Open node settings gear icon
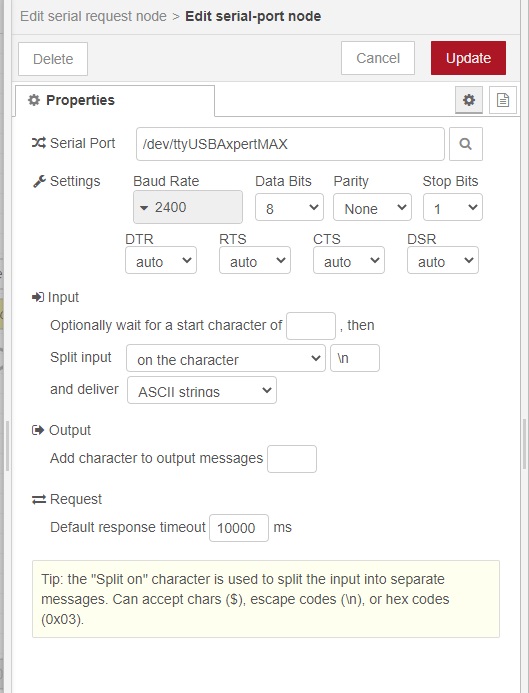The height and width of the screenshot is (693, 529). coord(468,100)
